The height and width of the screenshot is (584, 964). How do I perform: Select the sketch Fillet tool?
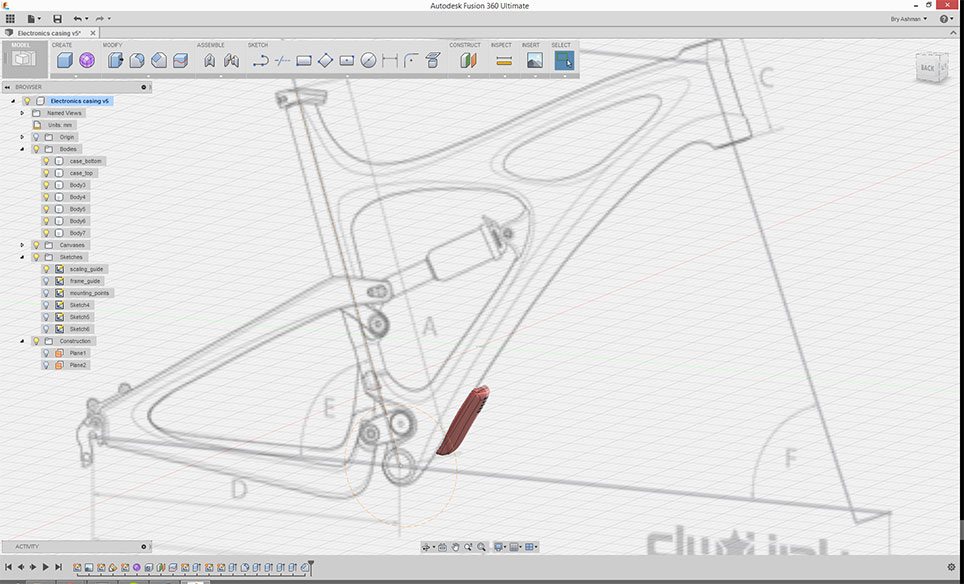coord(411,60)
